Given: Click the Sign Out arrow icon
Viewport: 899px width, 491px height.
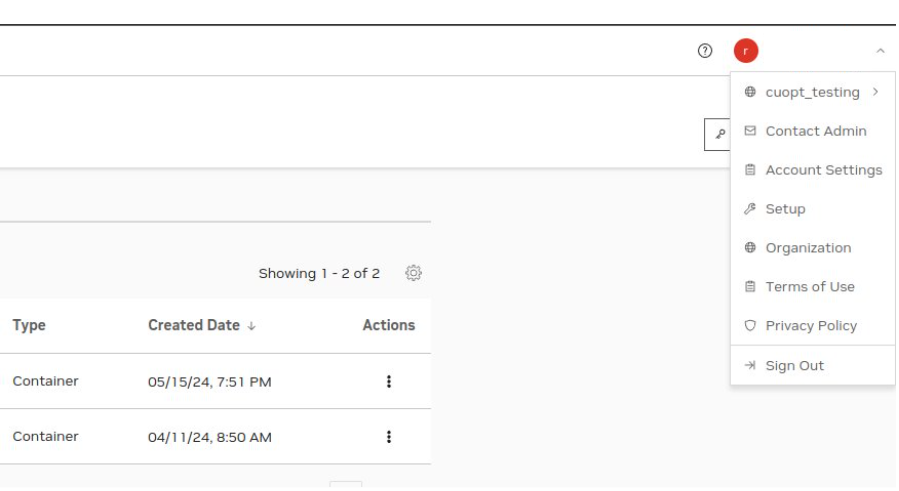Looking at the screenshot, I should tap(750, 365).
